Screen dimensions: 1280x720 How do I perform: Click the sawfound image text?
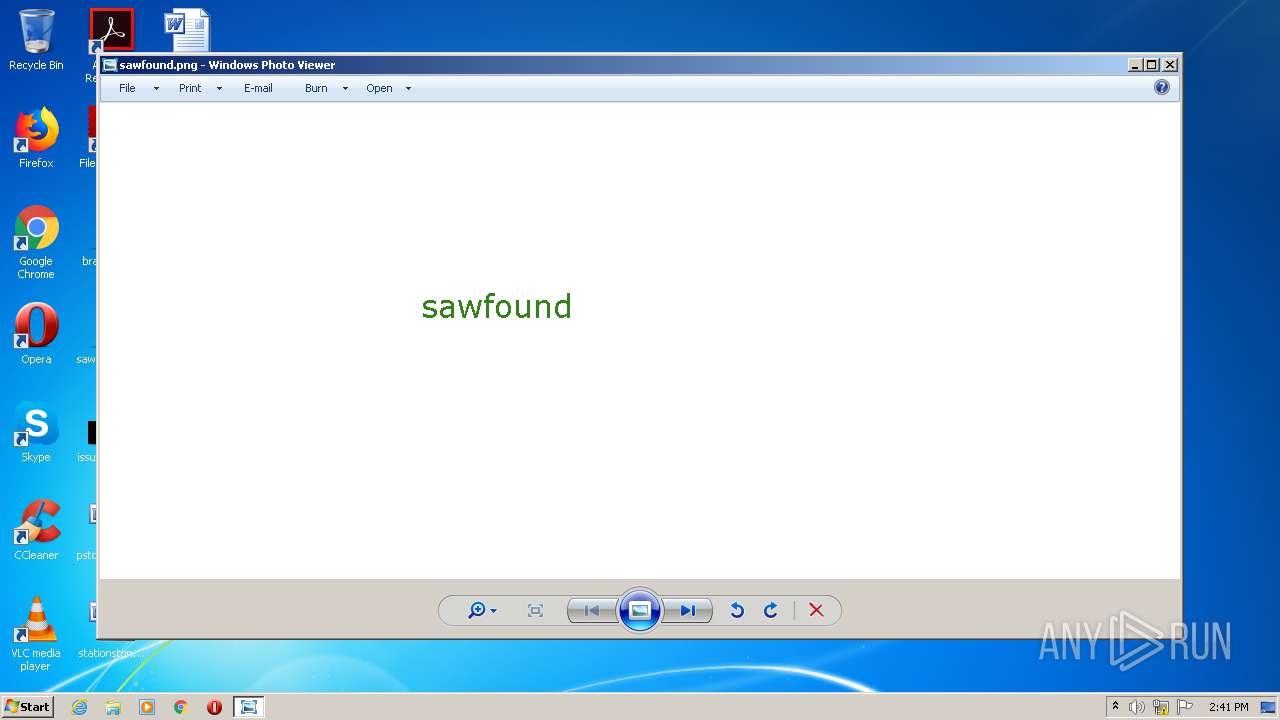click(x=496, y=306)
